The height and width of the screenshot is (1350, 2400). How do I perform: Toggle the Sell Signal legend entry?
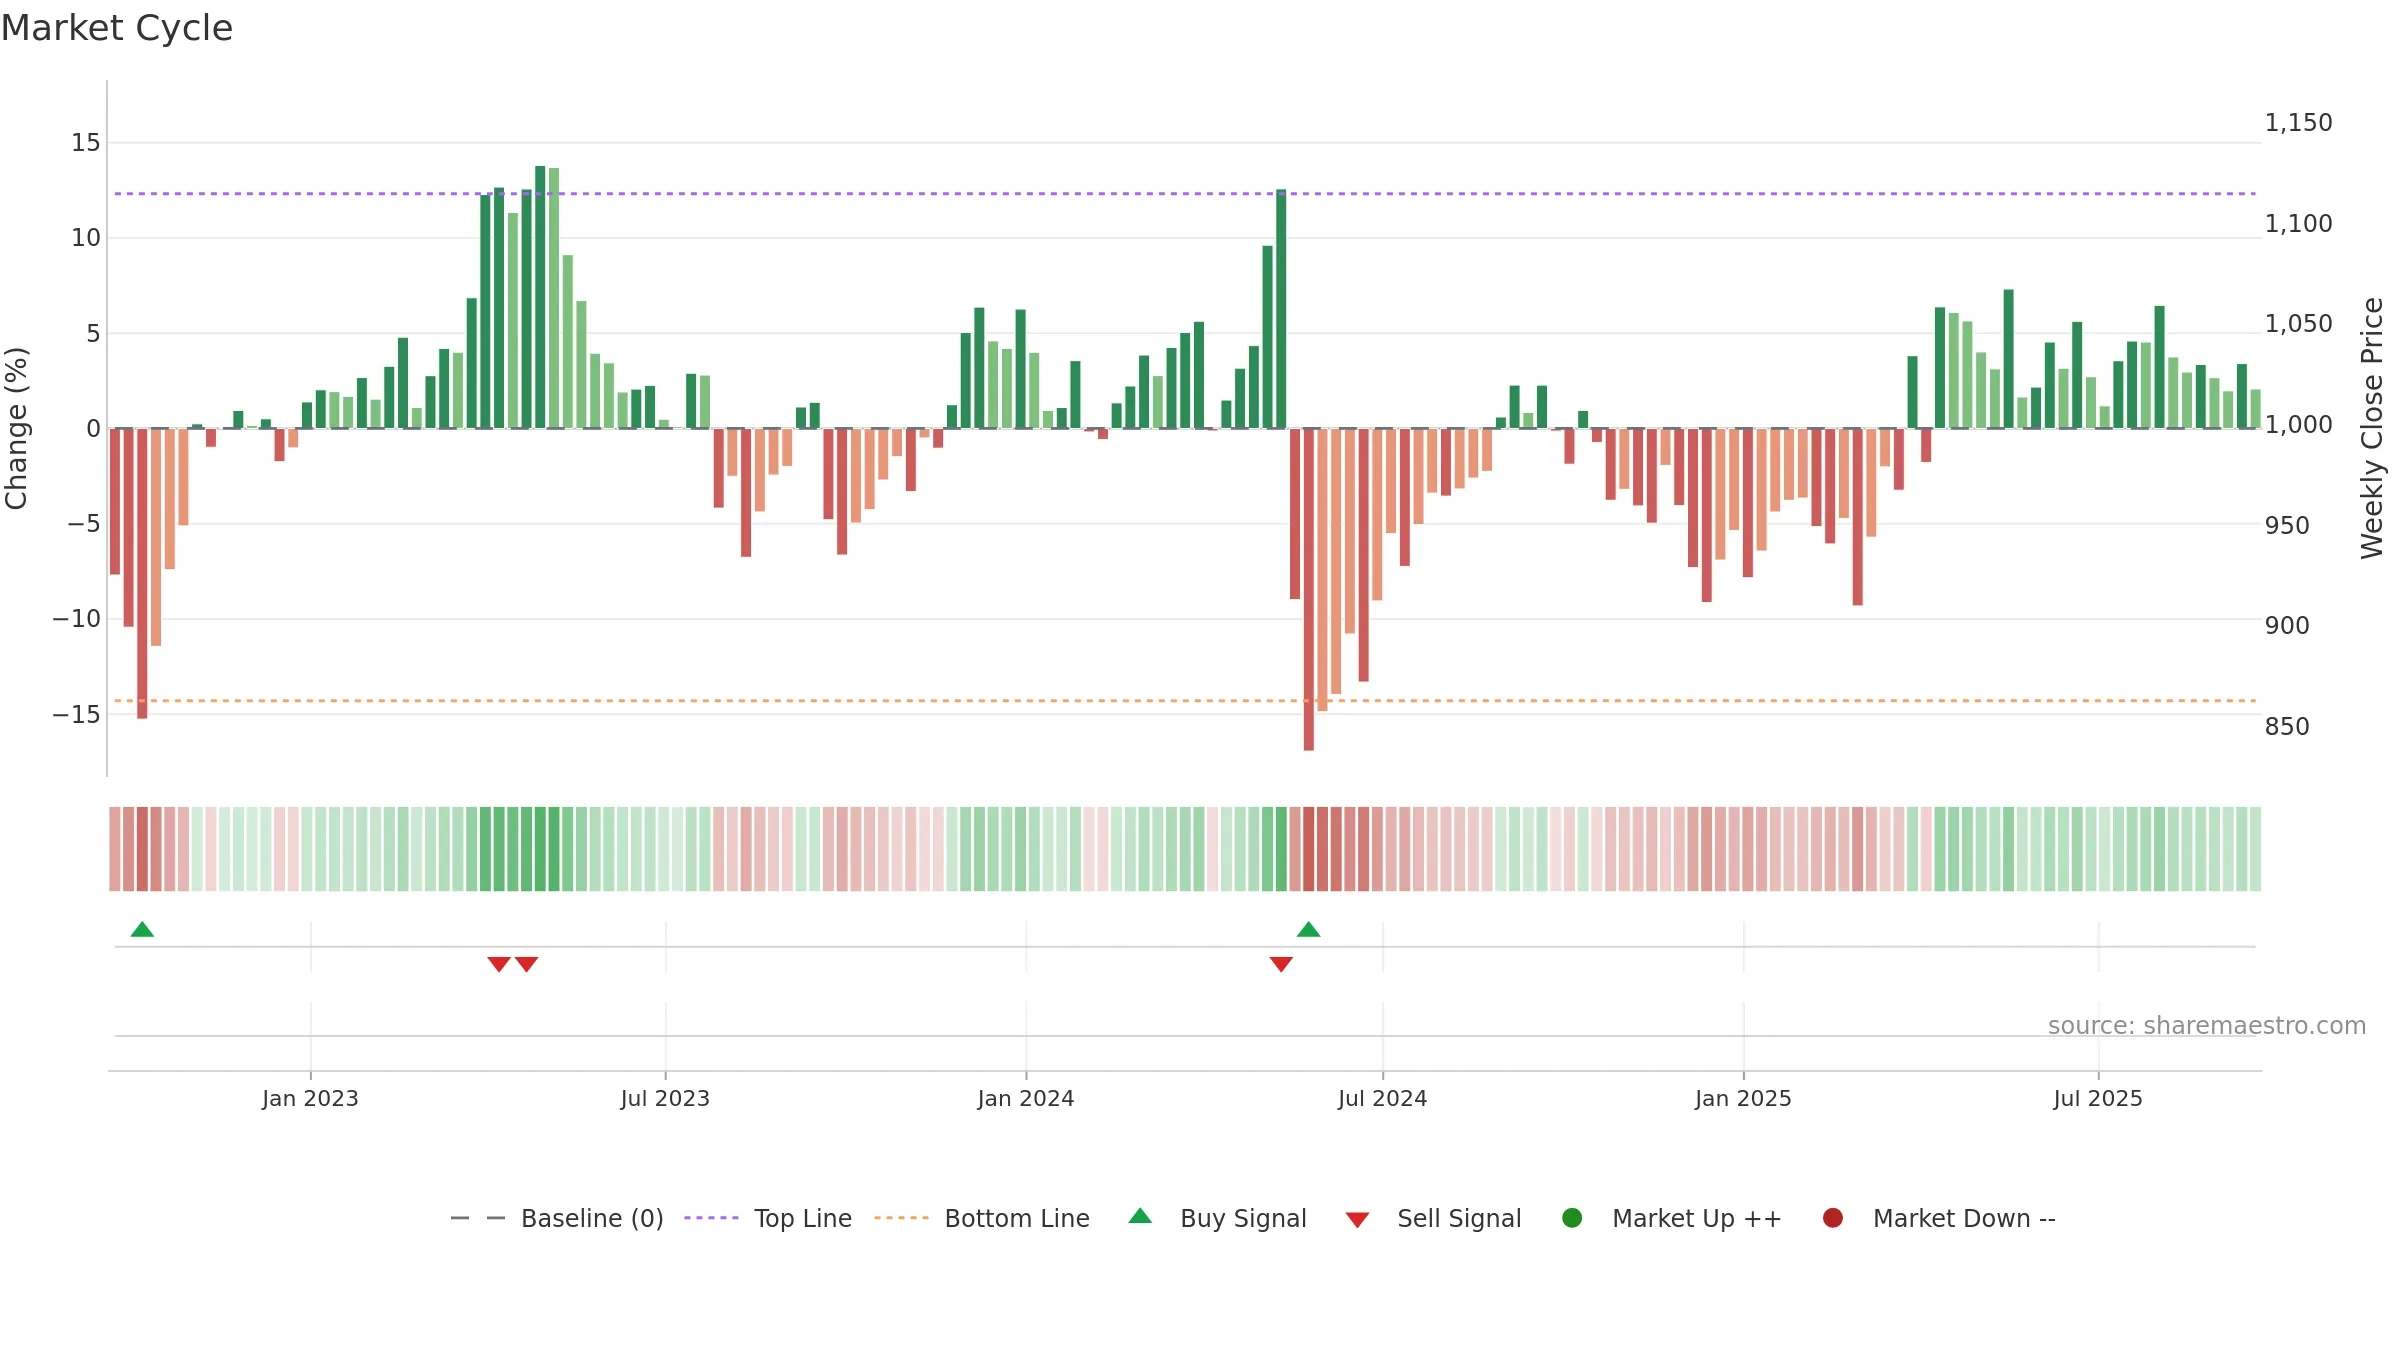[1433, 1218]
